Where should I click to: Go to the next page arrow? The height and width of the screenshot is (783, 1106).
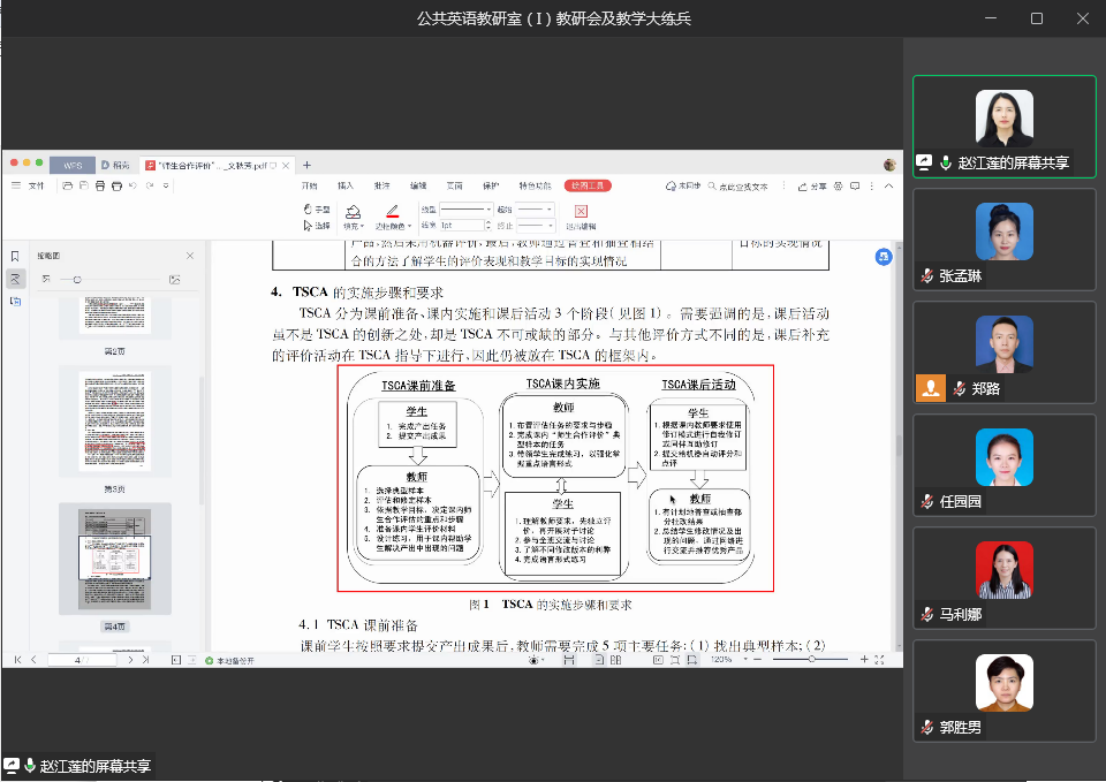pyautogui.click(x=131, y=660)
